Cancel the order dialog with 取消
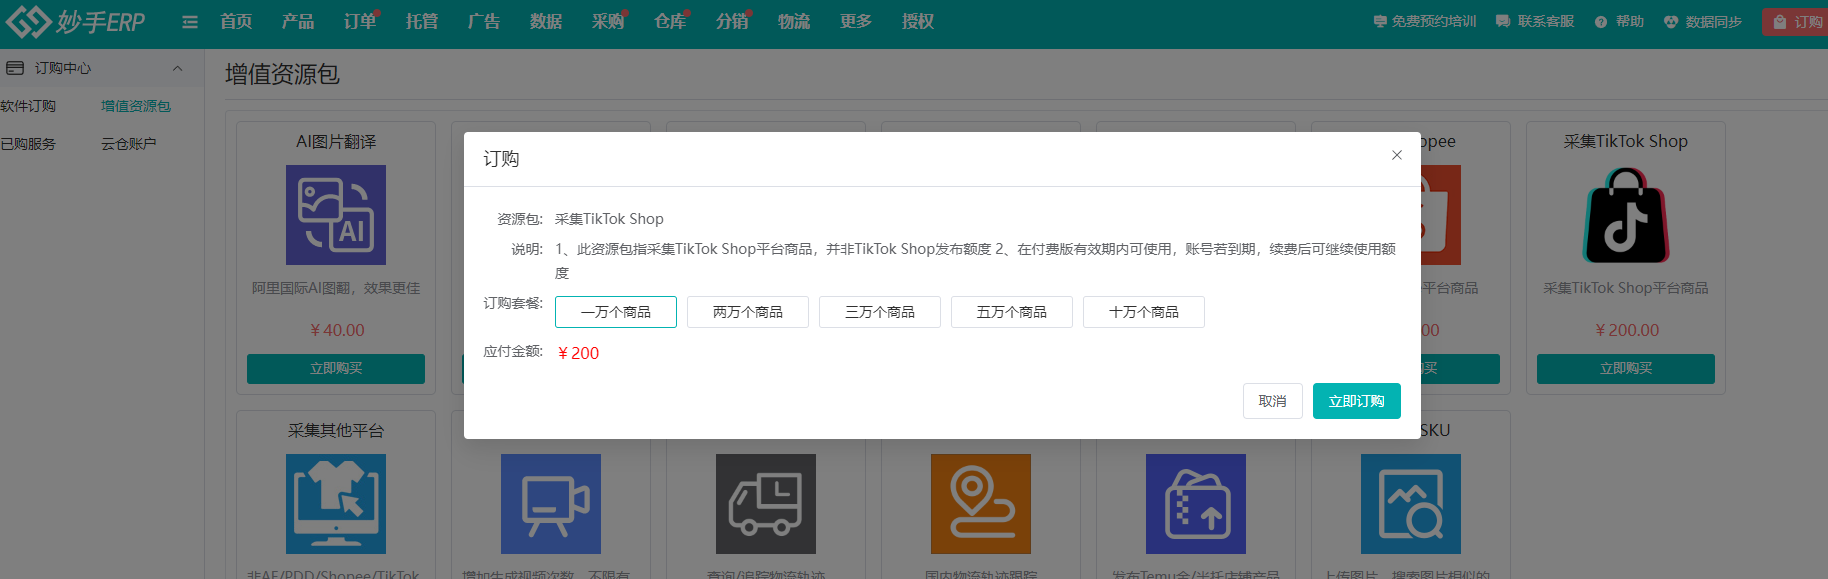This screenshot has width=1828, height=579. click(x=1273, y=401)
